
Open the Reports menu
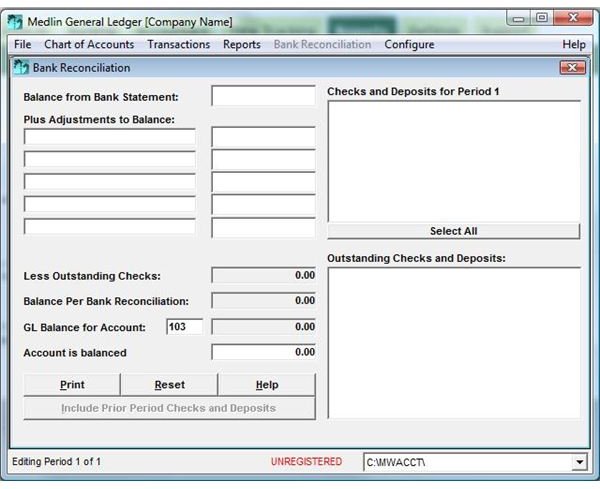[x=242, y=44]
